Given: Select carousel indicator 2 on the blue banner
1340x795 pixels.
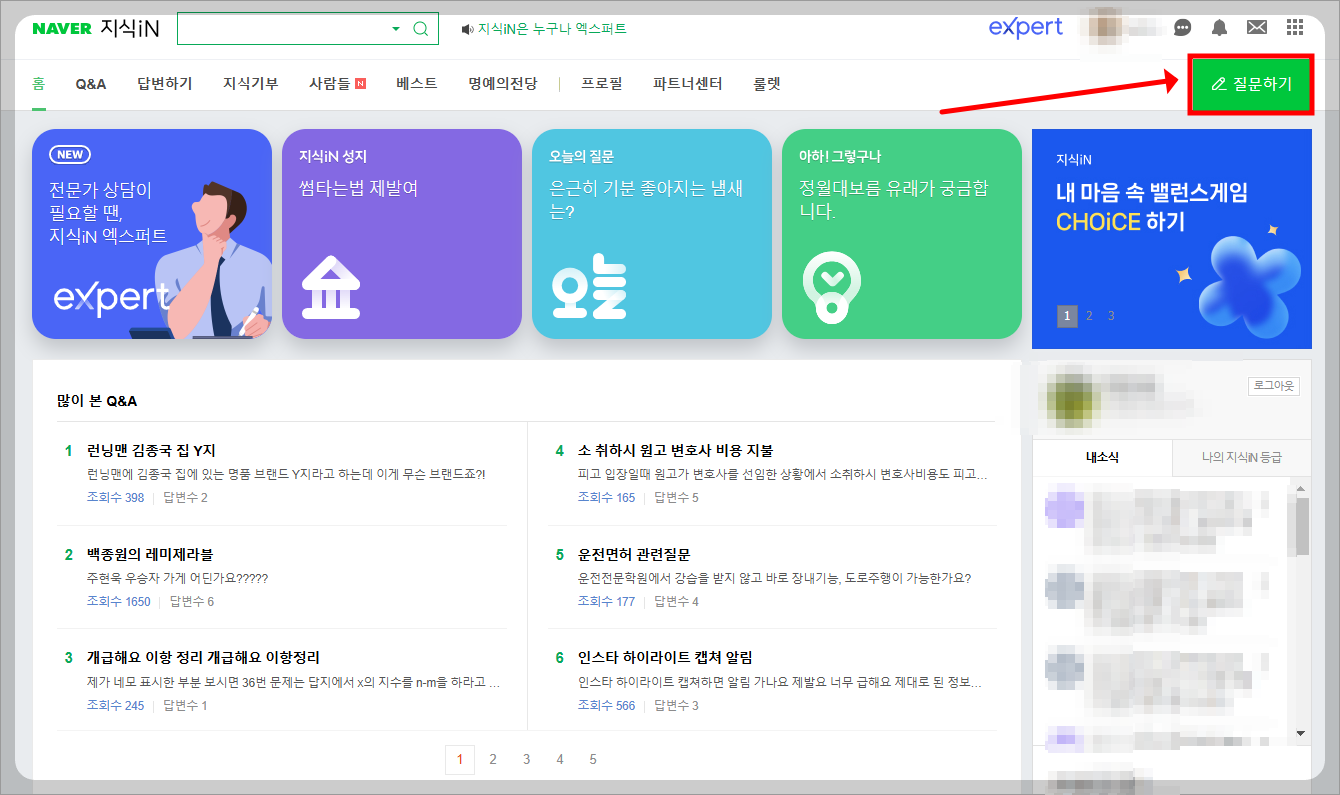Looking at the screenshot, I should tap(1088, 315).
